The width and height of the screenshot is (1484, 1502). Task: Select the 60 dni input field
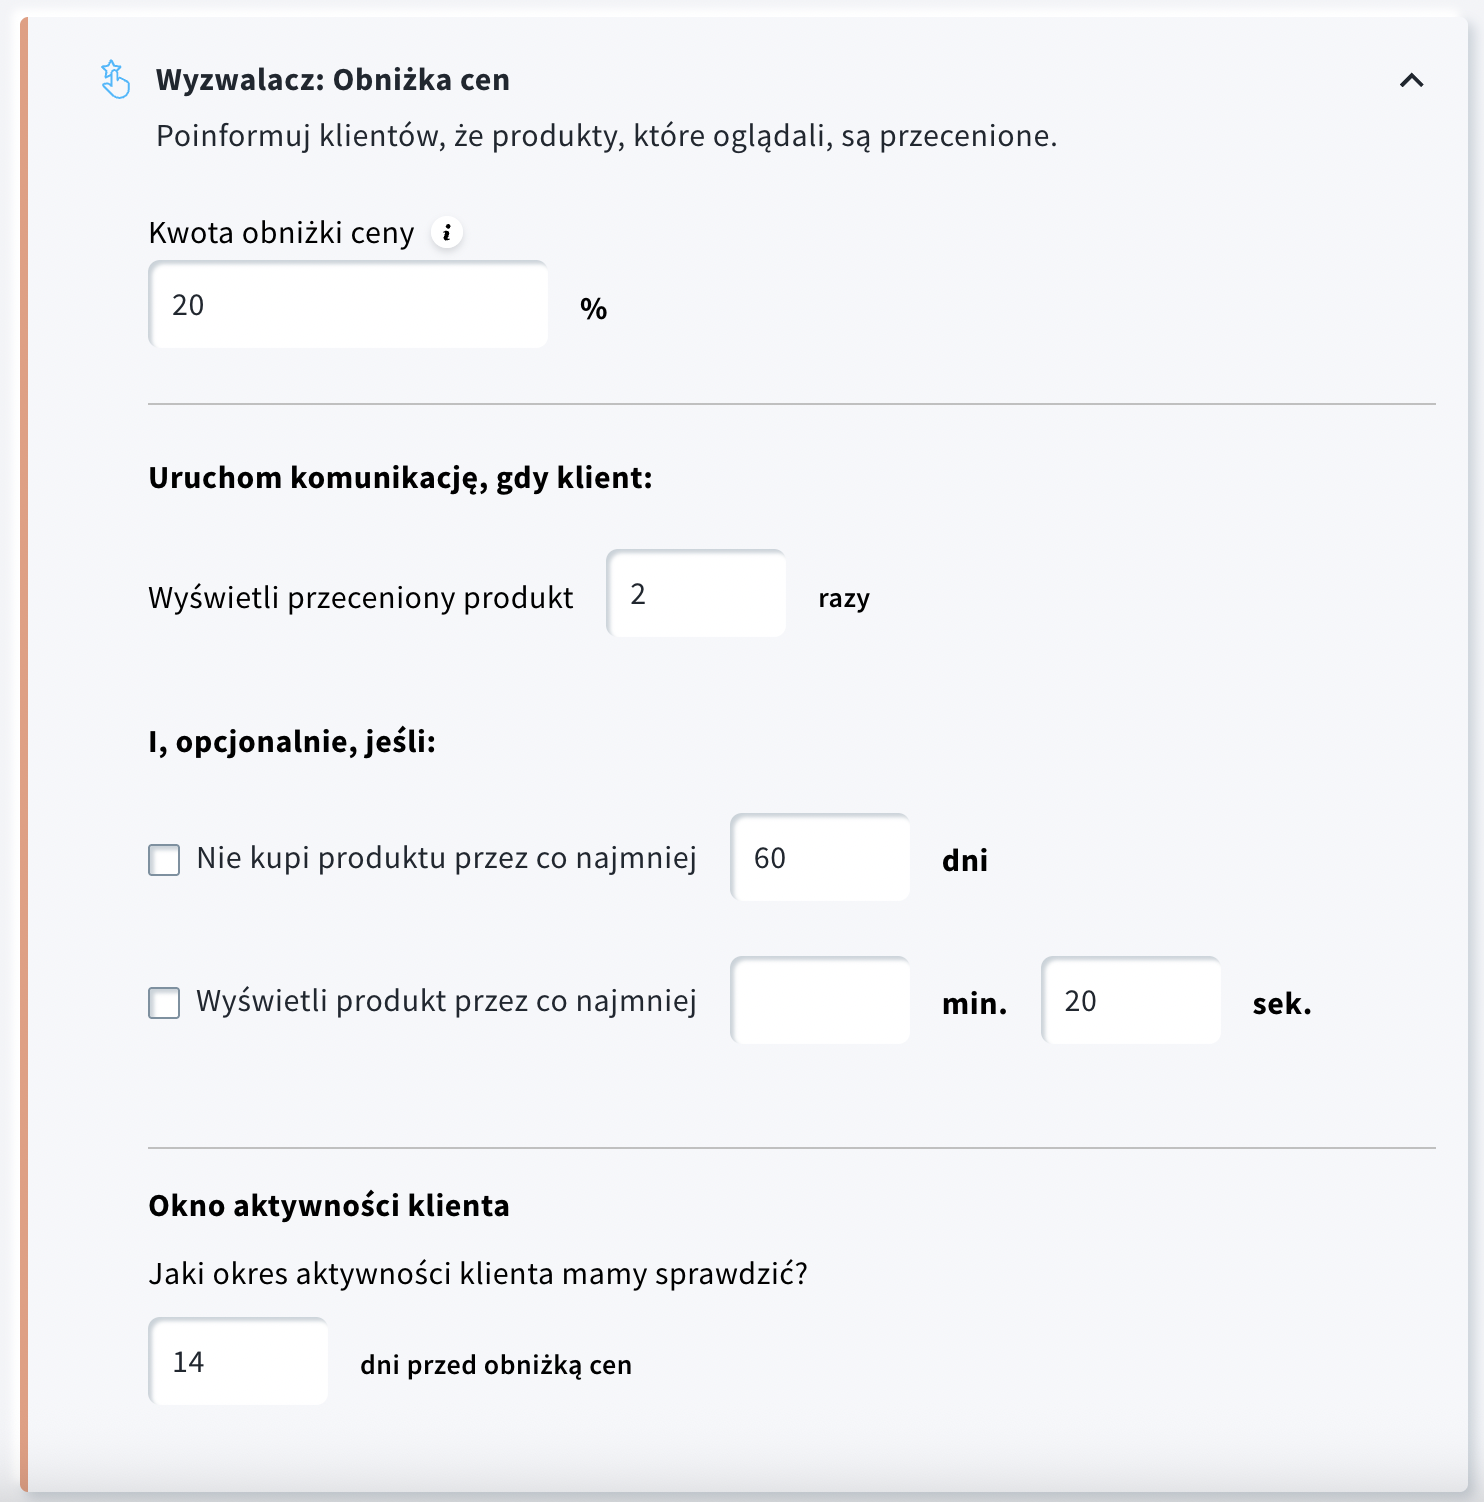pos(819,857)
